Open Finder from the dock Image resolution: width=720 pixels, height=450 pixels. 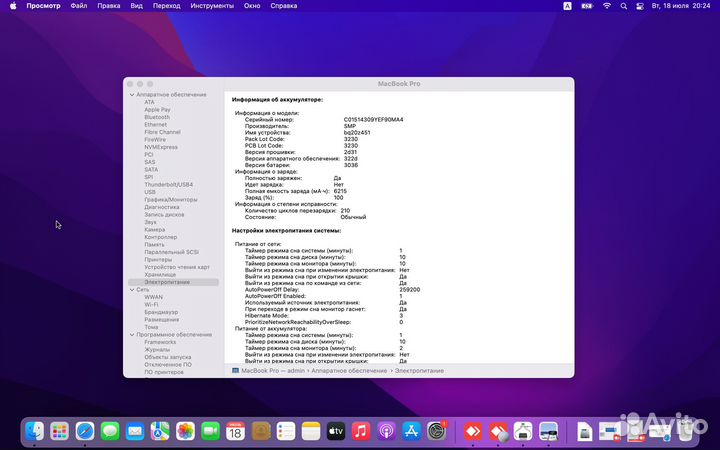tap(35, 431)
